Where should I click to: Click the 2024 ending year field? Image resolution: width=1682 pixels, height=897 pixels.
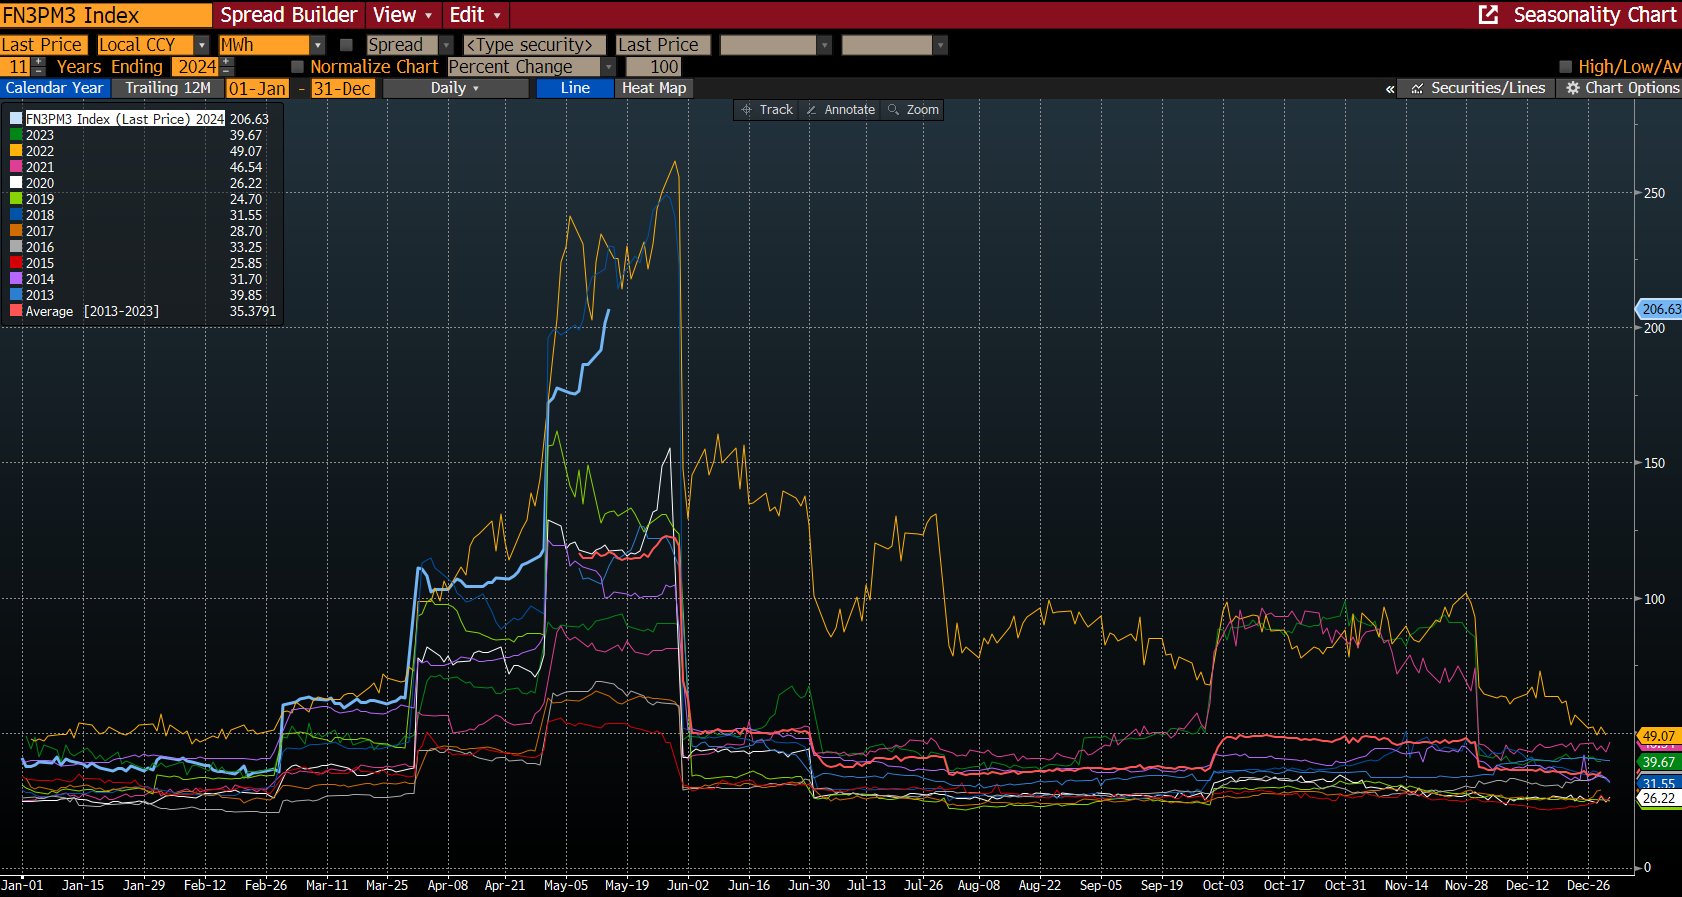pos(196,67)
